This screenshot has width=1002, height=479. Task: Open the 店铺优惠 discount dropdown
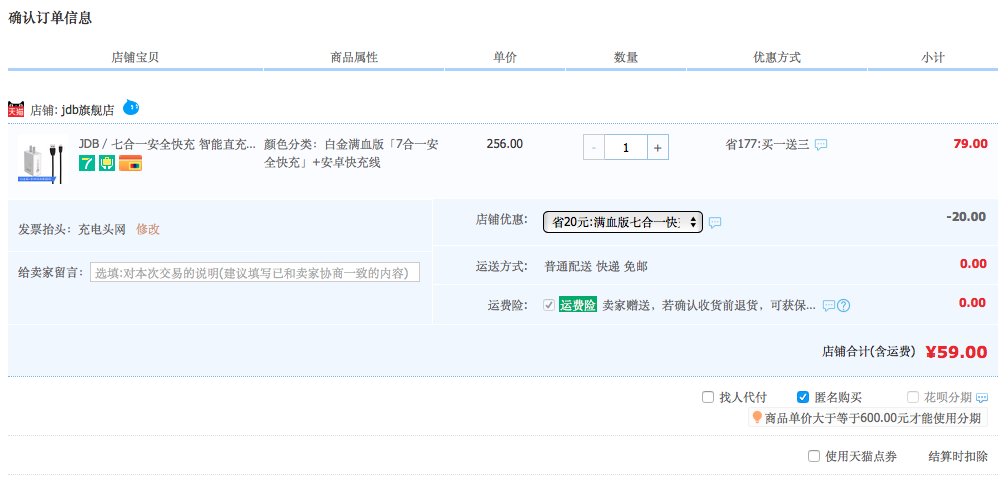622,222
